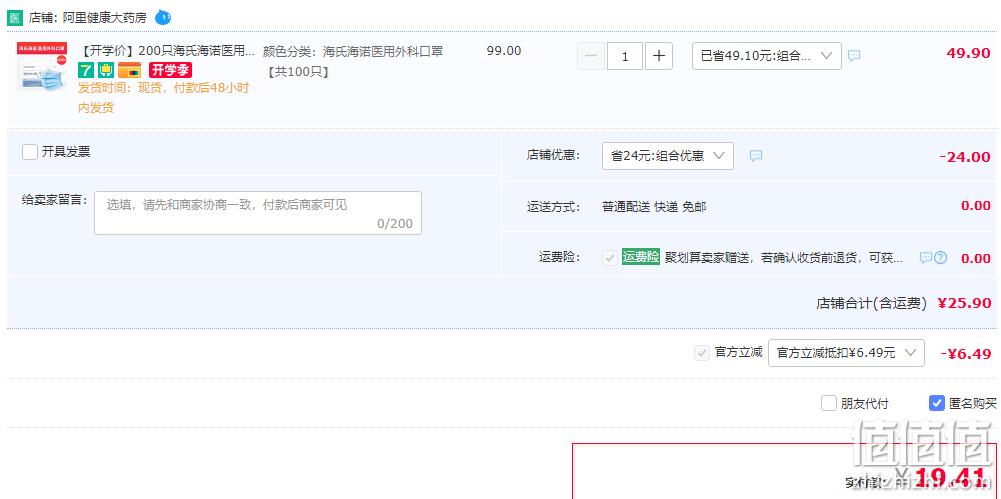Click the 阿里健康大药房 store name

(105, 18)
